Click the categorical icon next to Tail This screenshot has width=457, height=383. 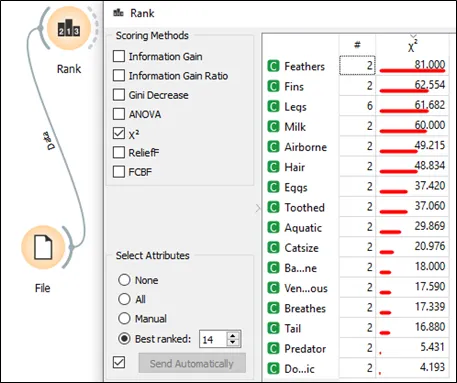(x=273, y=329)
